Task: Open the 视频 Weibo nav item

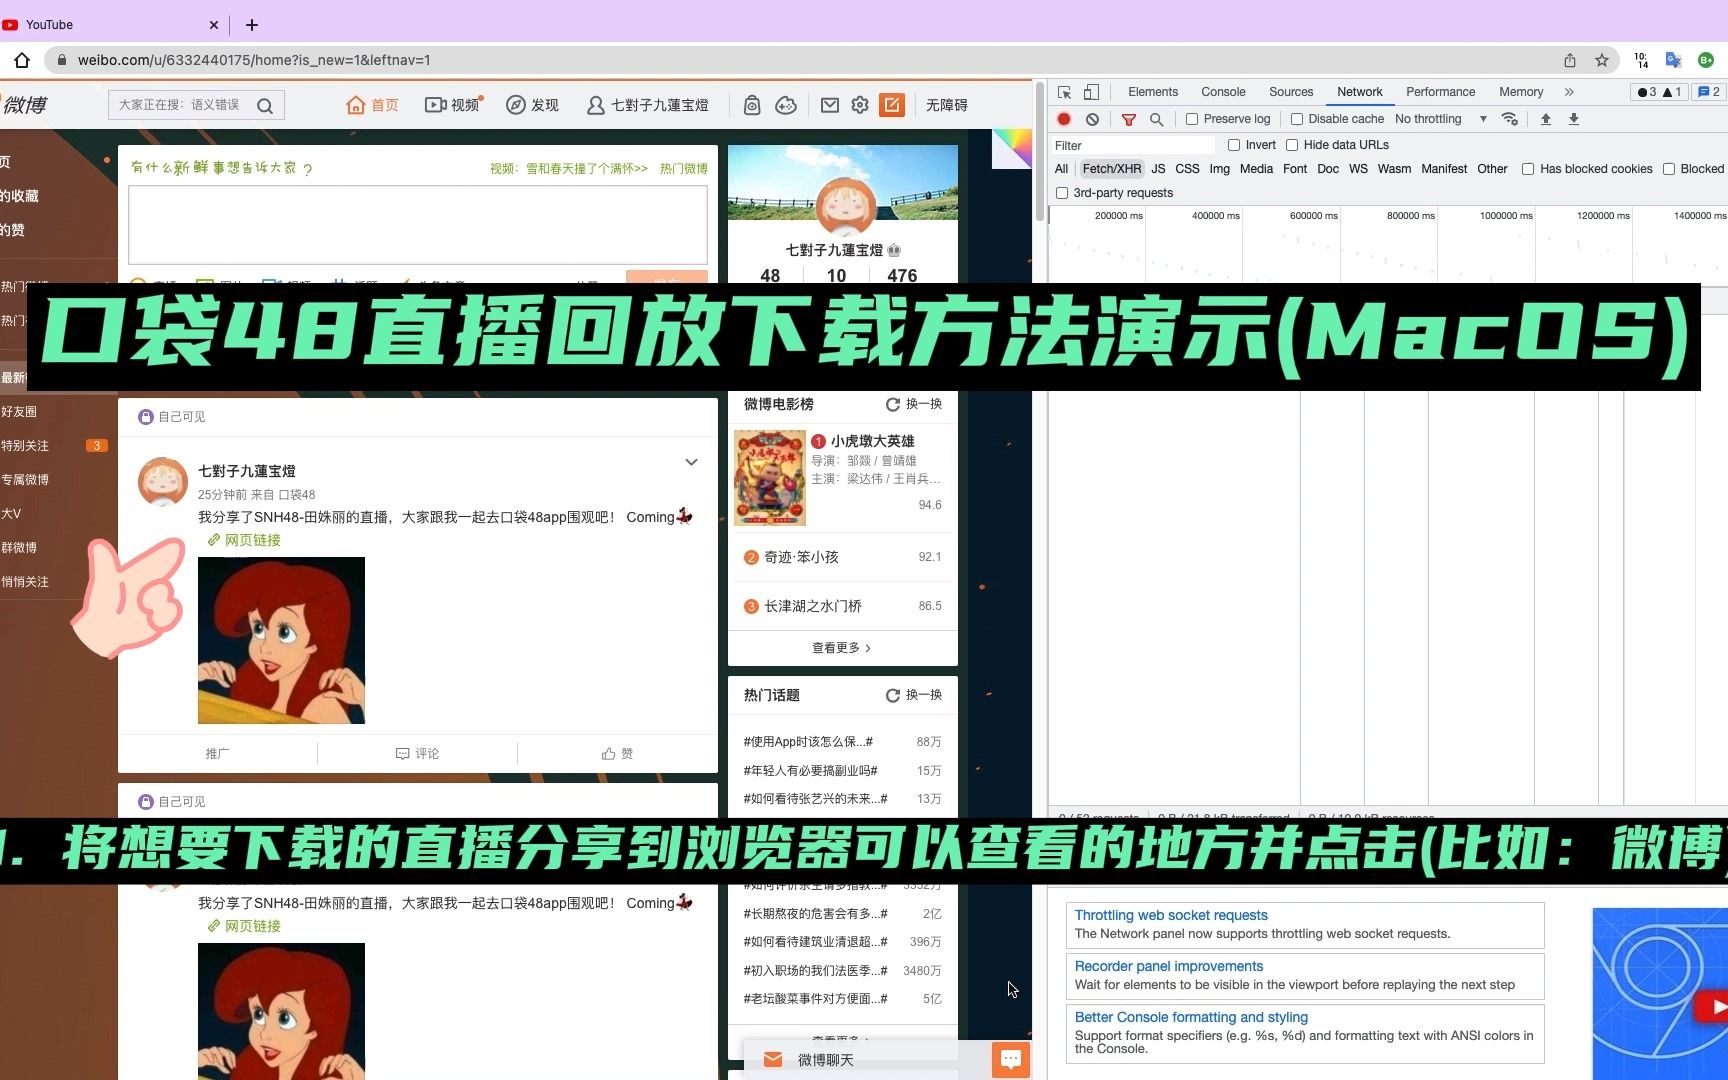Action: 452,105
